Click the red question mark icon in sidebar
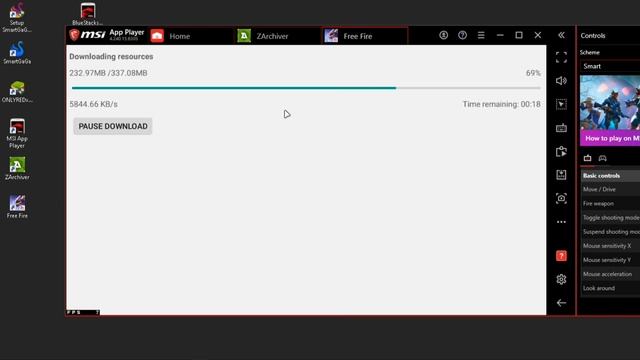This screenshot has height=360, width=640. [x=561, y=256]
